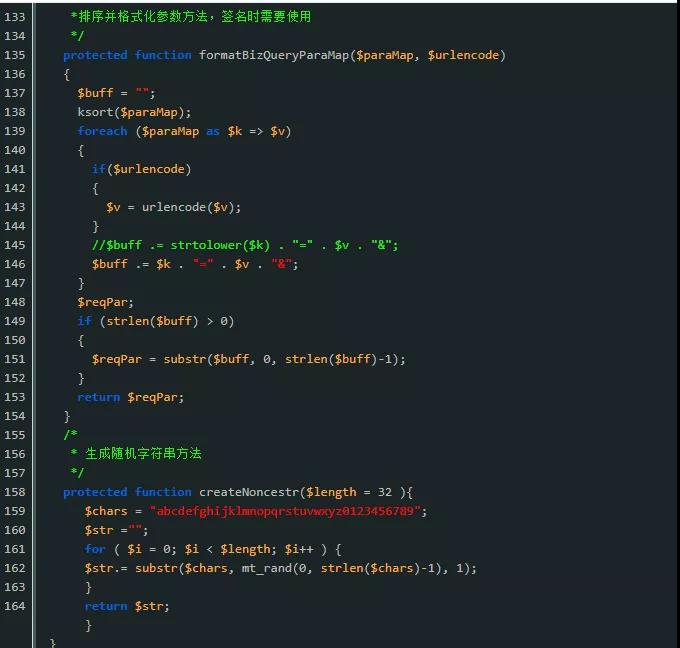Click the urlencode($v) call on line 143
Screen dimensions: 680x648
point(191,207)
